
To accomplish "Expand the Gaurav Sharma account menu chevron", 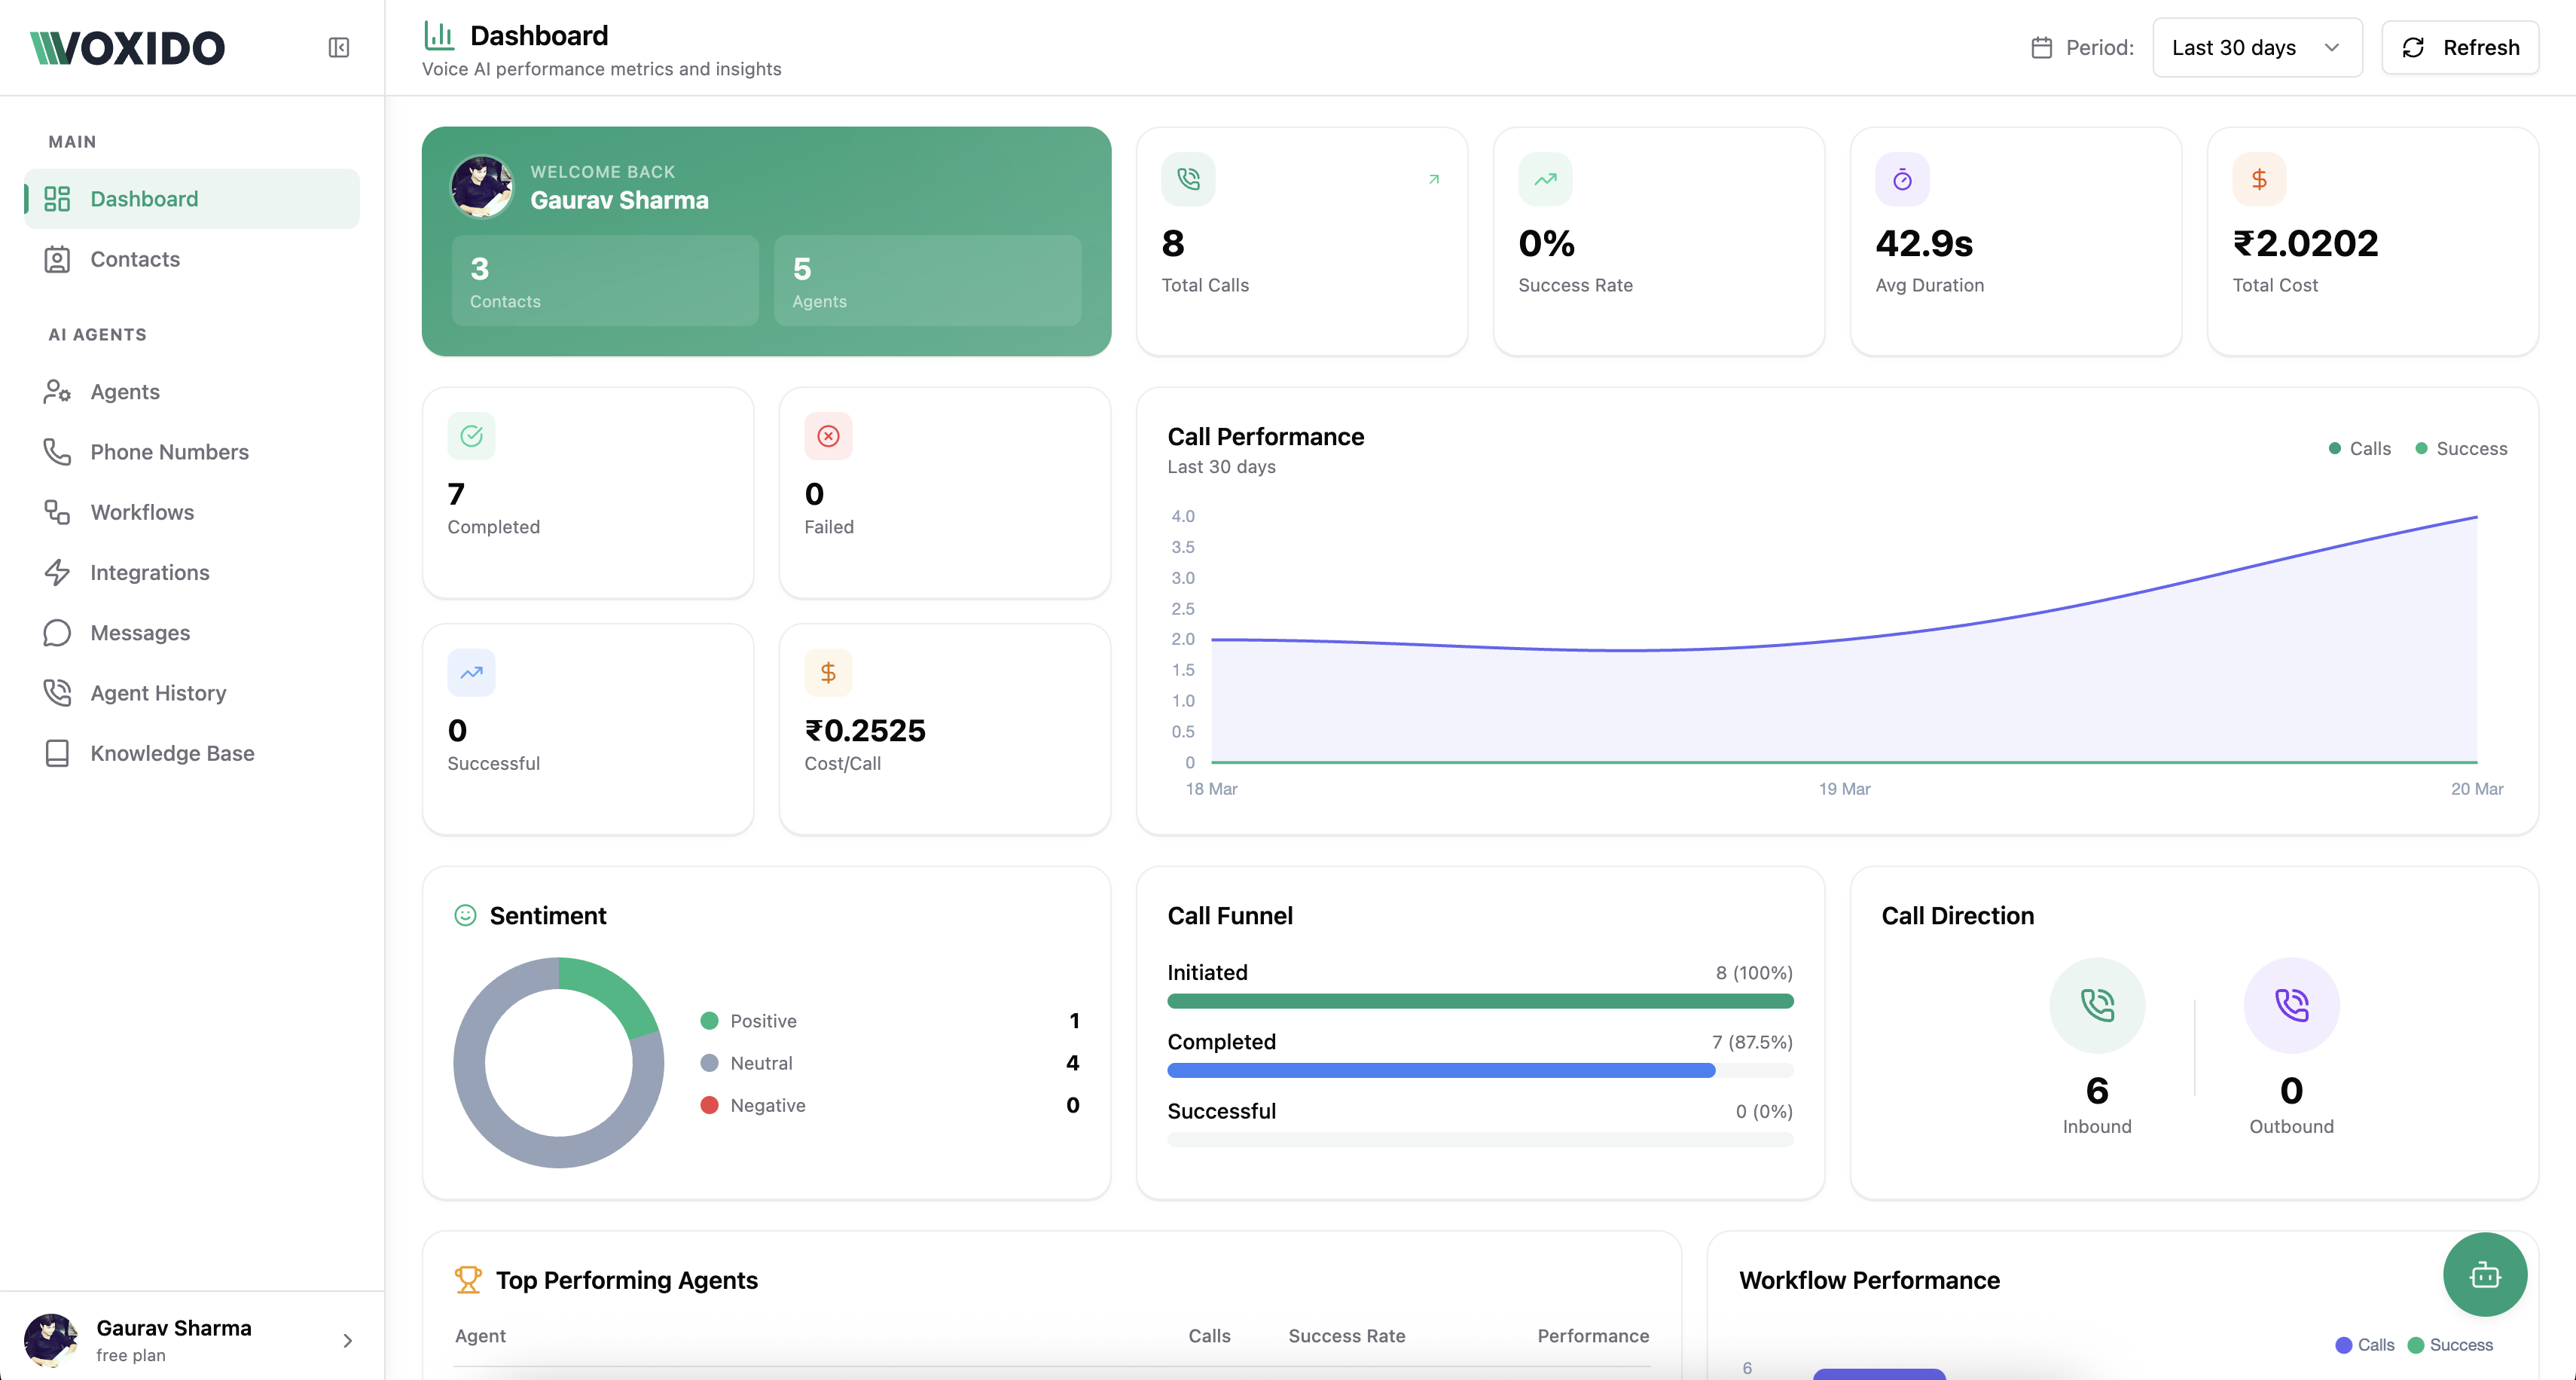I will pos(347,1340).
